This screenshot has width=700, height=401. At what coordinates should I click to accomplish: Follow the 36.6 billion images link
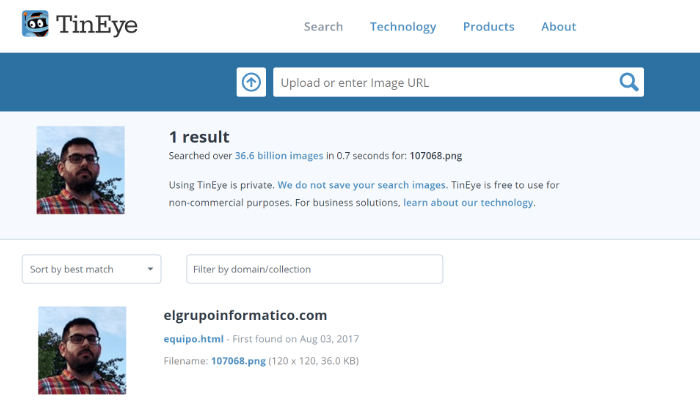tap(279, 156)
